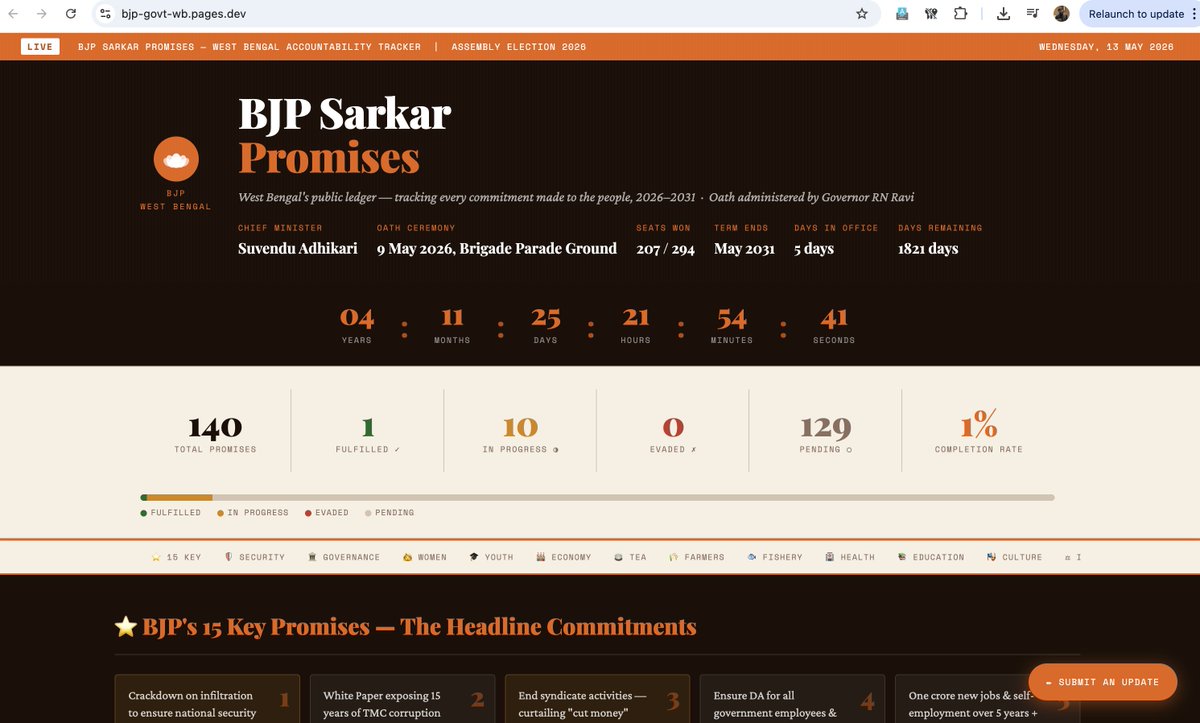Open promise card 3 End syndicate activities
Viewport: 1200px width, 723px height.
coord(597,699)
